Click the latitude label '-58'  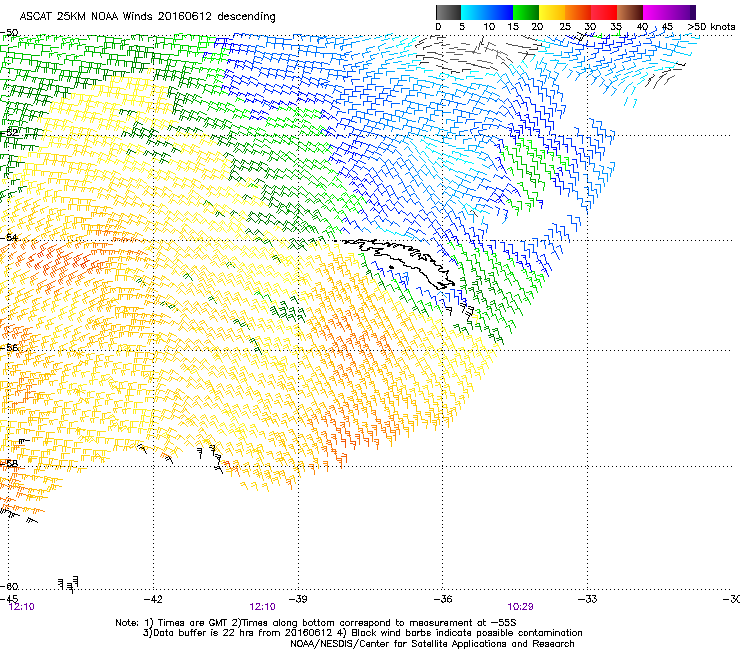[9, 464]
